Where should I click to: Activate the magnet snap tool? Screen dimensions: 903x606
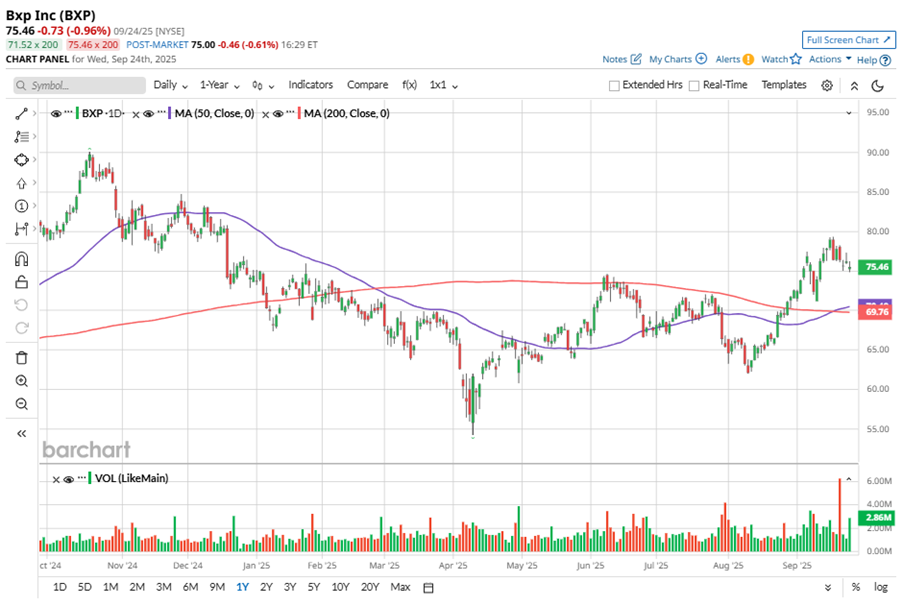coord(20,258)
